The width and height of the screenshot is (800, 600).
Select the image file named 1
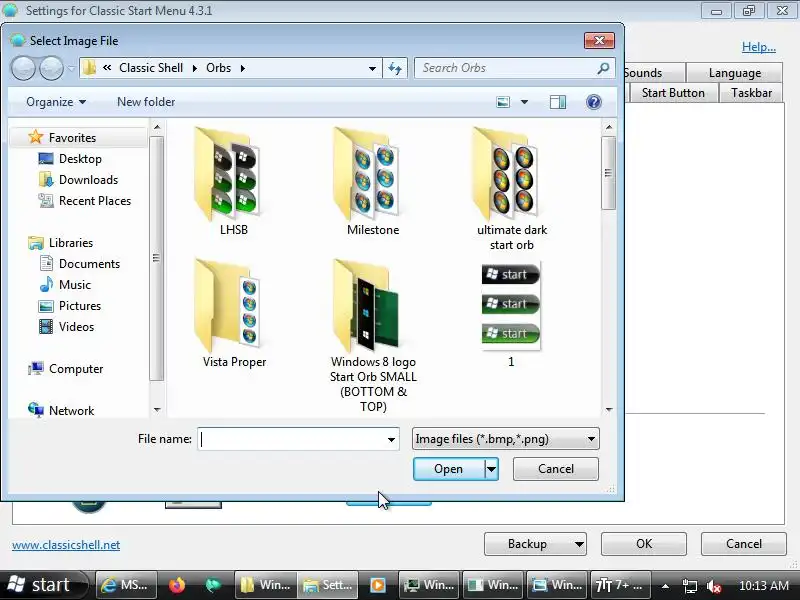tap(511, 314)
